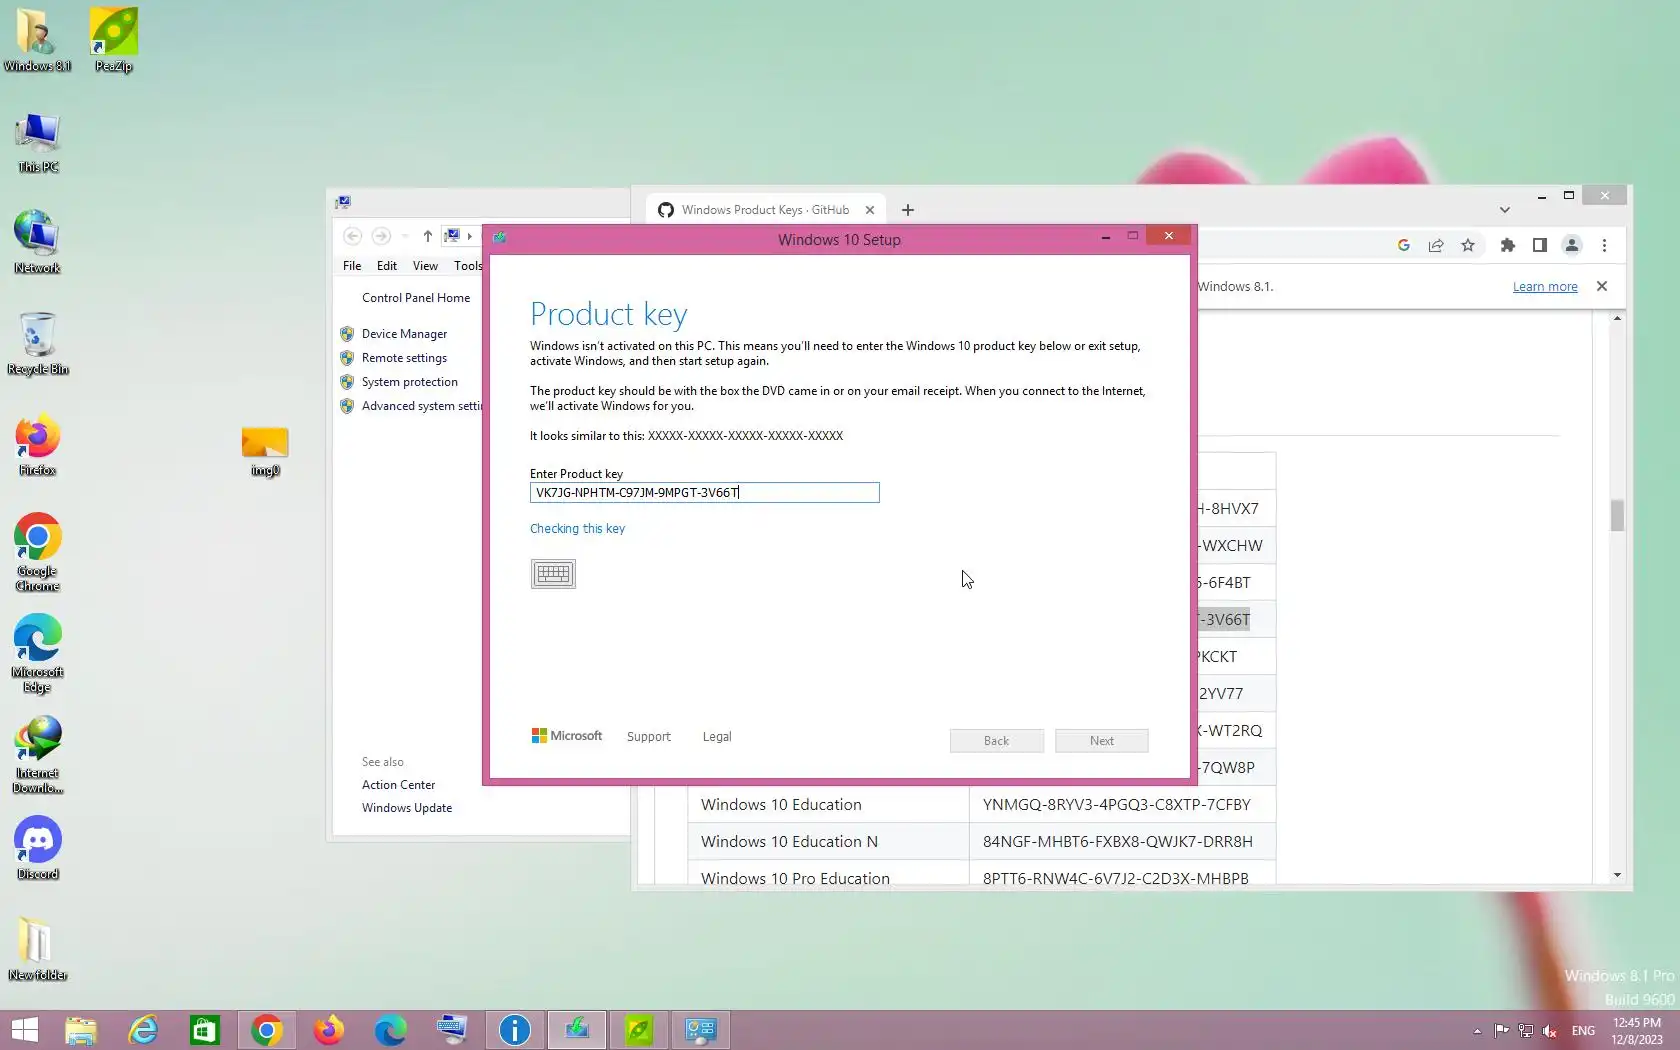Click the Microsoft logo in Setup
The height and width of the screenshot is (1050, 1680).
pyautogui.click(x=567, y=736)
